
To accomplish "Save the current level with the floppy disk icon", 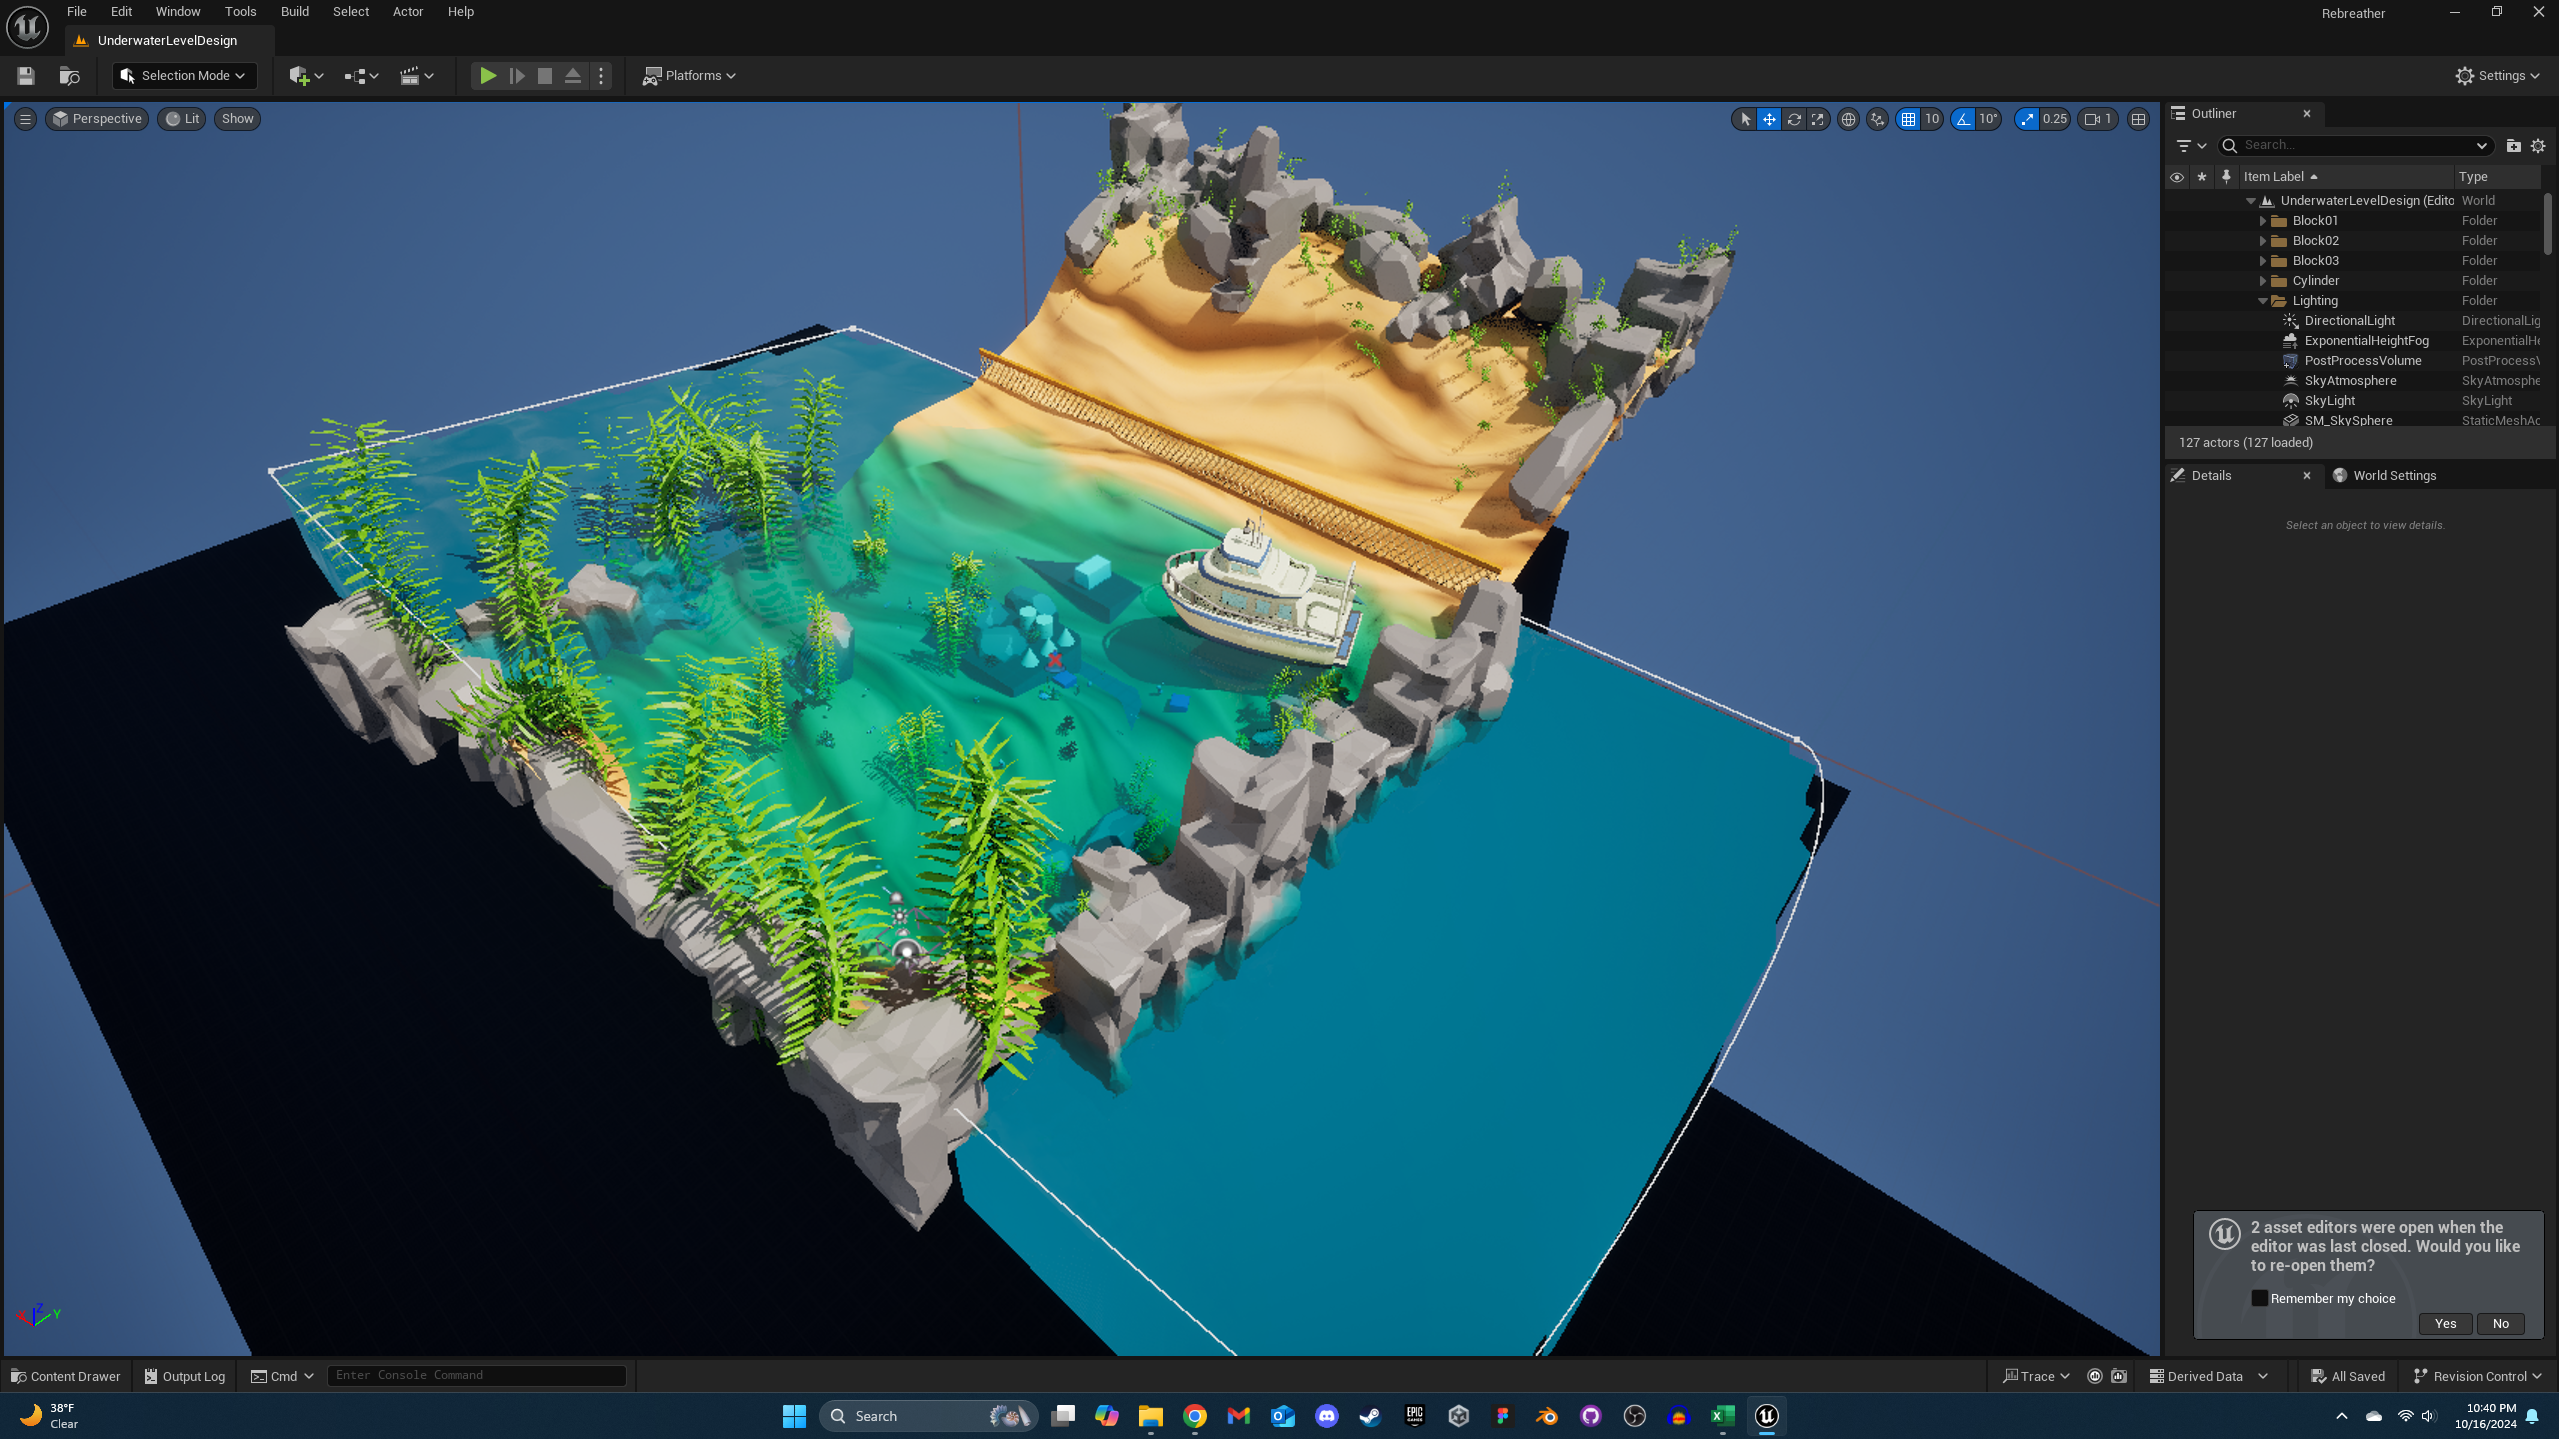I will pos(26,76).
